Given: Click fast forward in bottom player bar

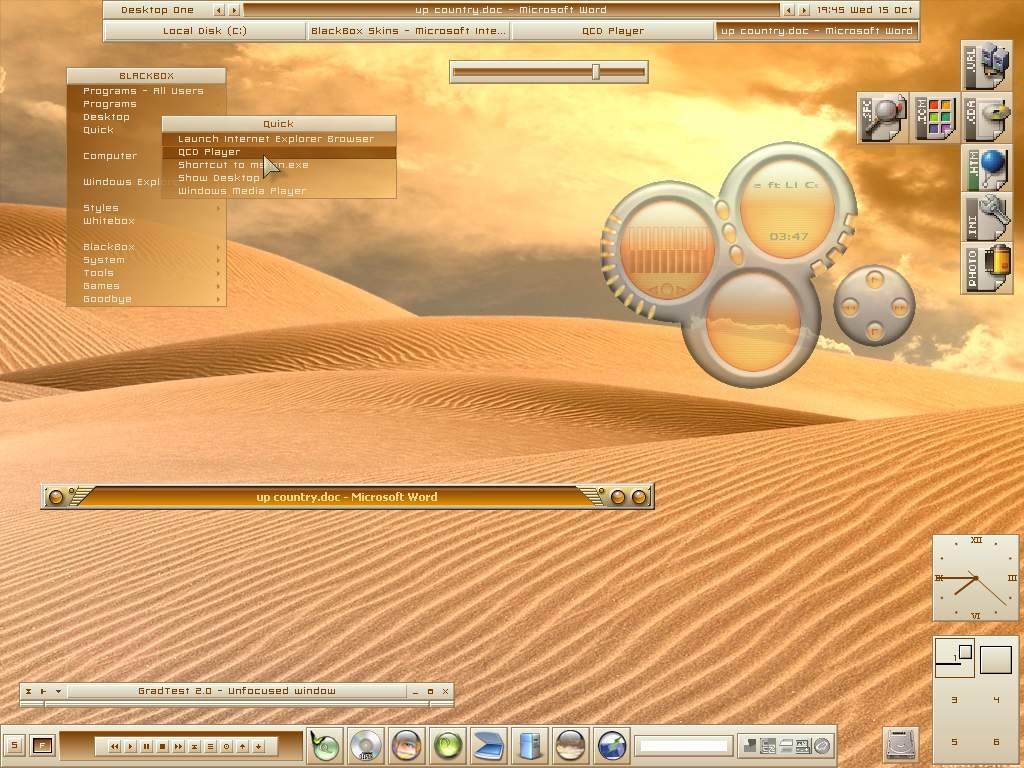Looking at the screenshot, I should pyautogui.click(x=179, y=746).
